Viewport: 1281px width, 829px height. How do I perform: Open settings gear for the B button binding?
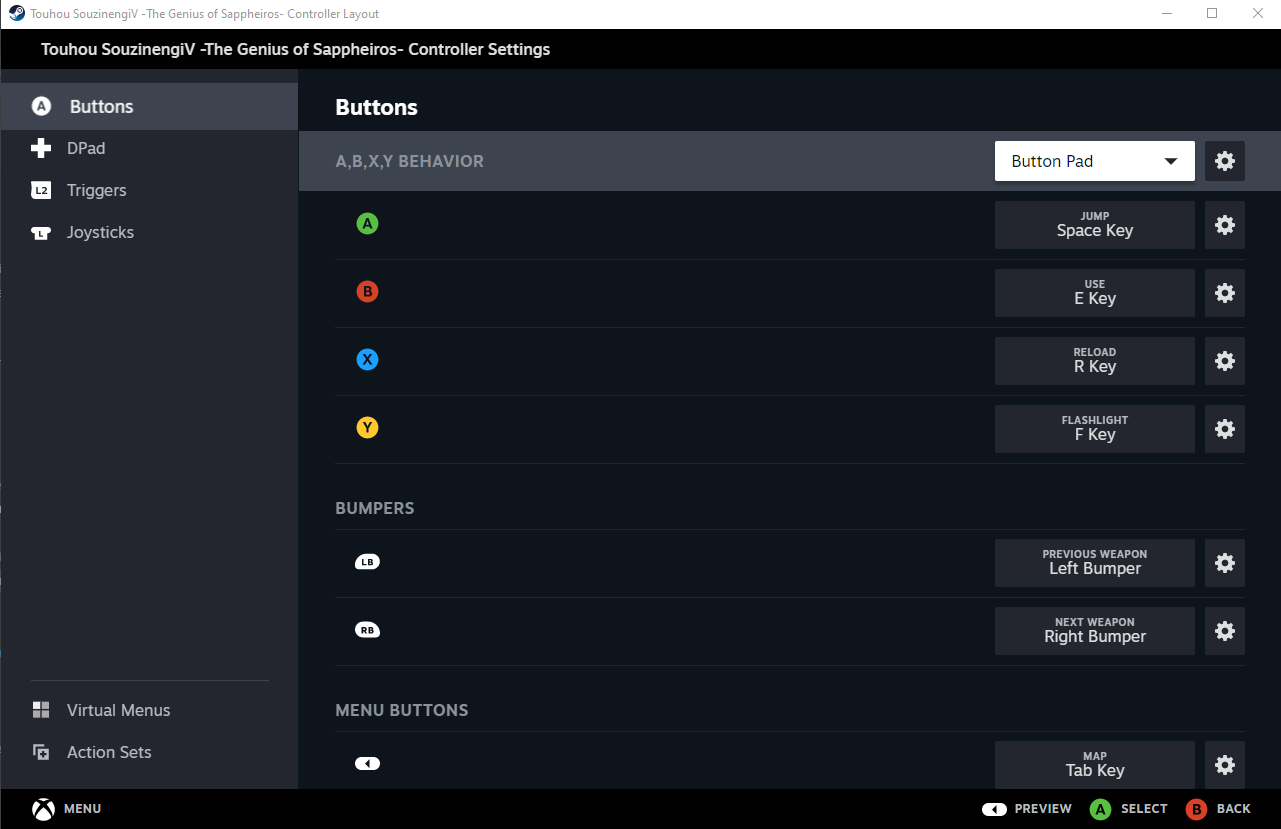pyautogui.click(x=1225, y=293)
